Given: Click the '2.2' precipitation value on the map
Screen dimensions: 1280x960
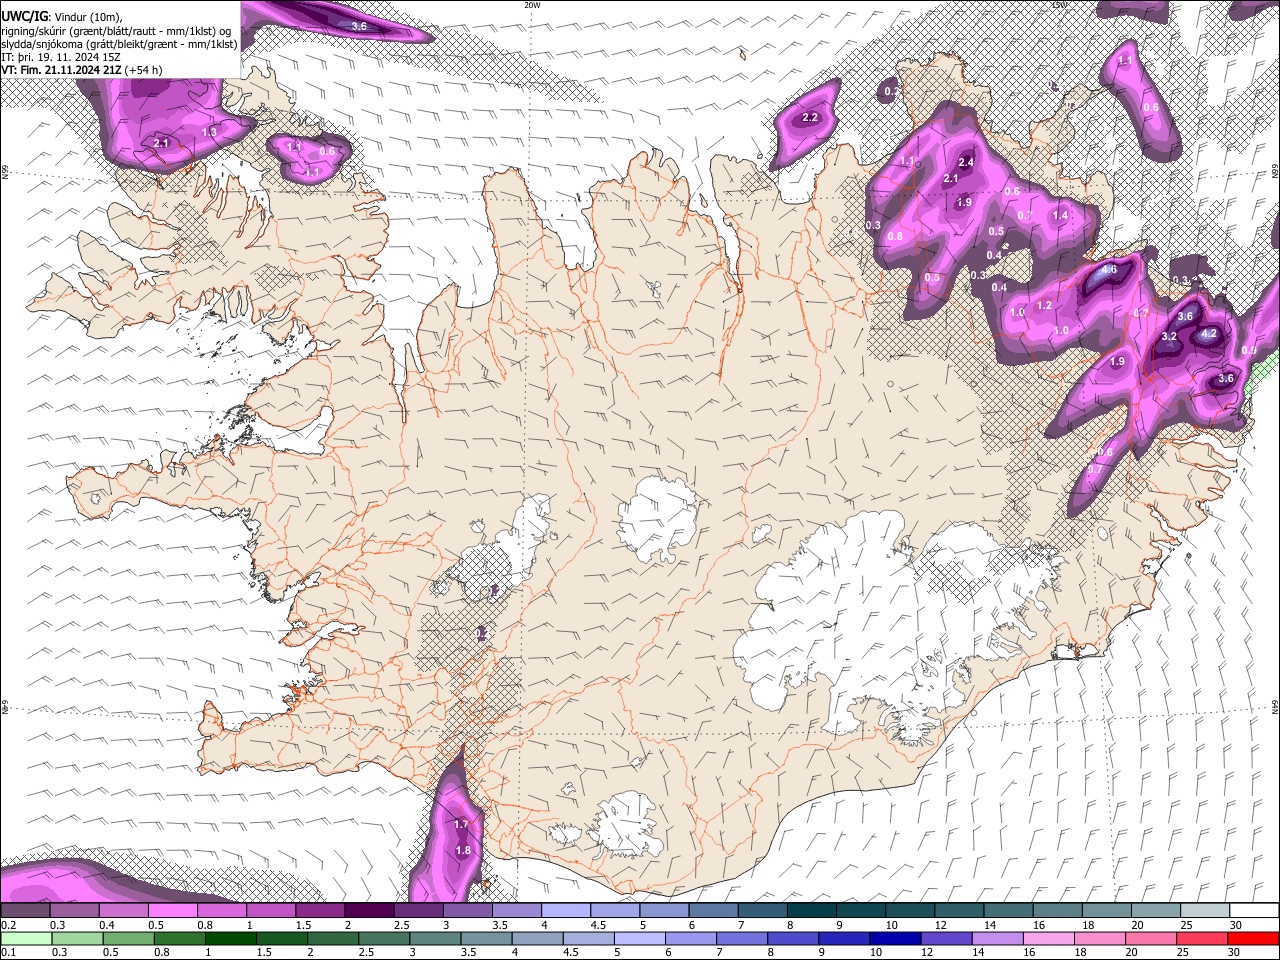Looking at the screenshot, I should [810, 118].
